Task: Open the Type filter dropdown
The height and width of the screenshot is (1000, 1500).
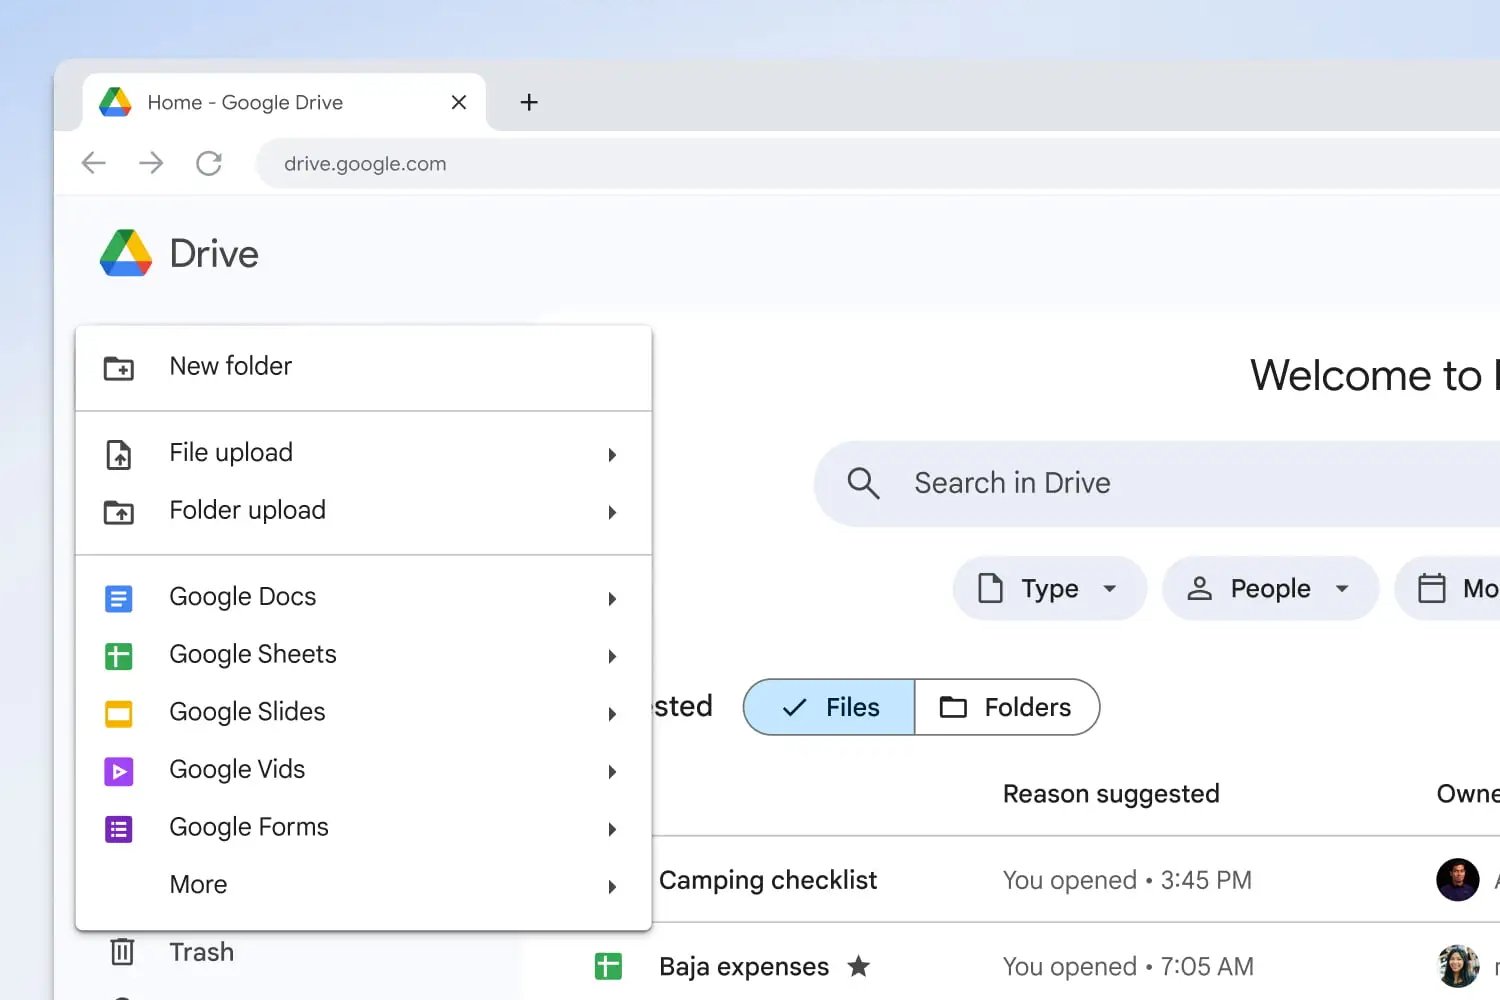Action: 1049,588
